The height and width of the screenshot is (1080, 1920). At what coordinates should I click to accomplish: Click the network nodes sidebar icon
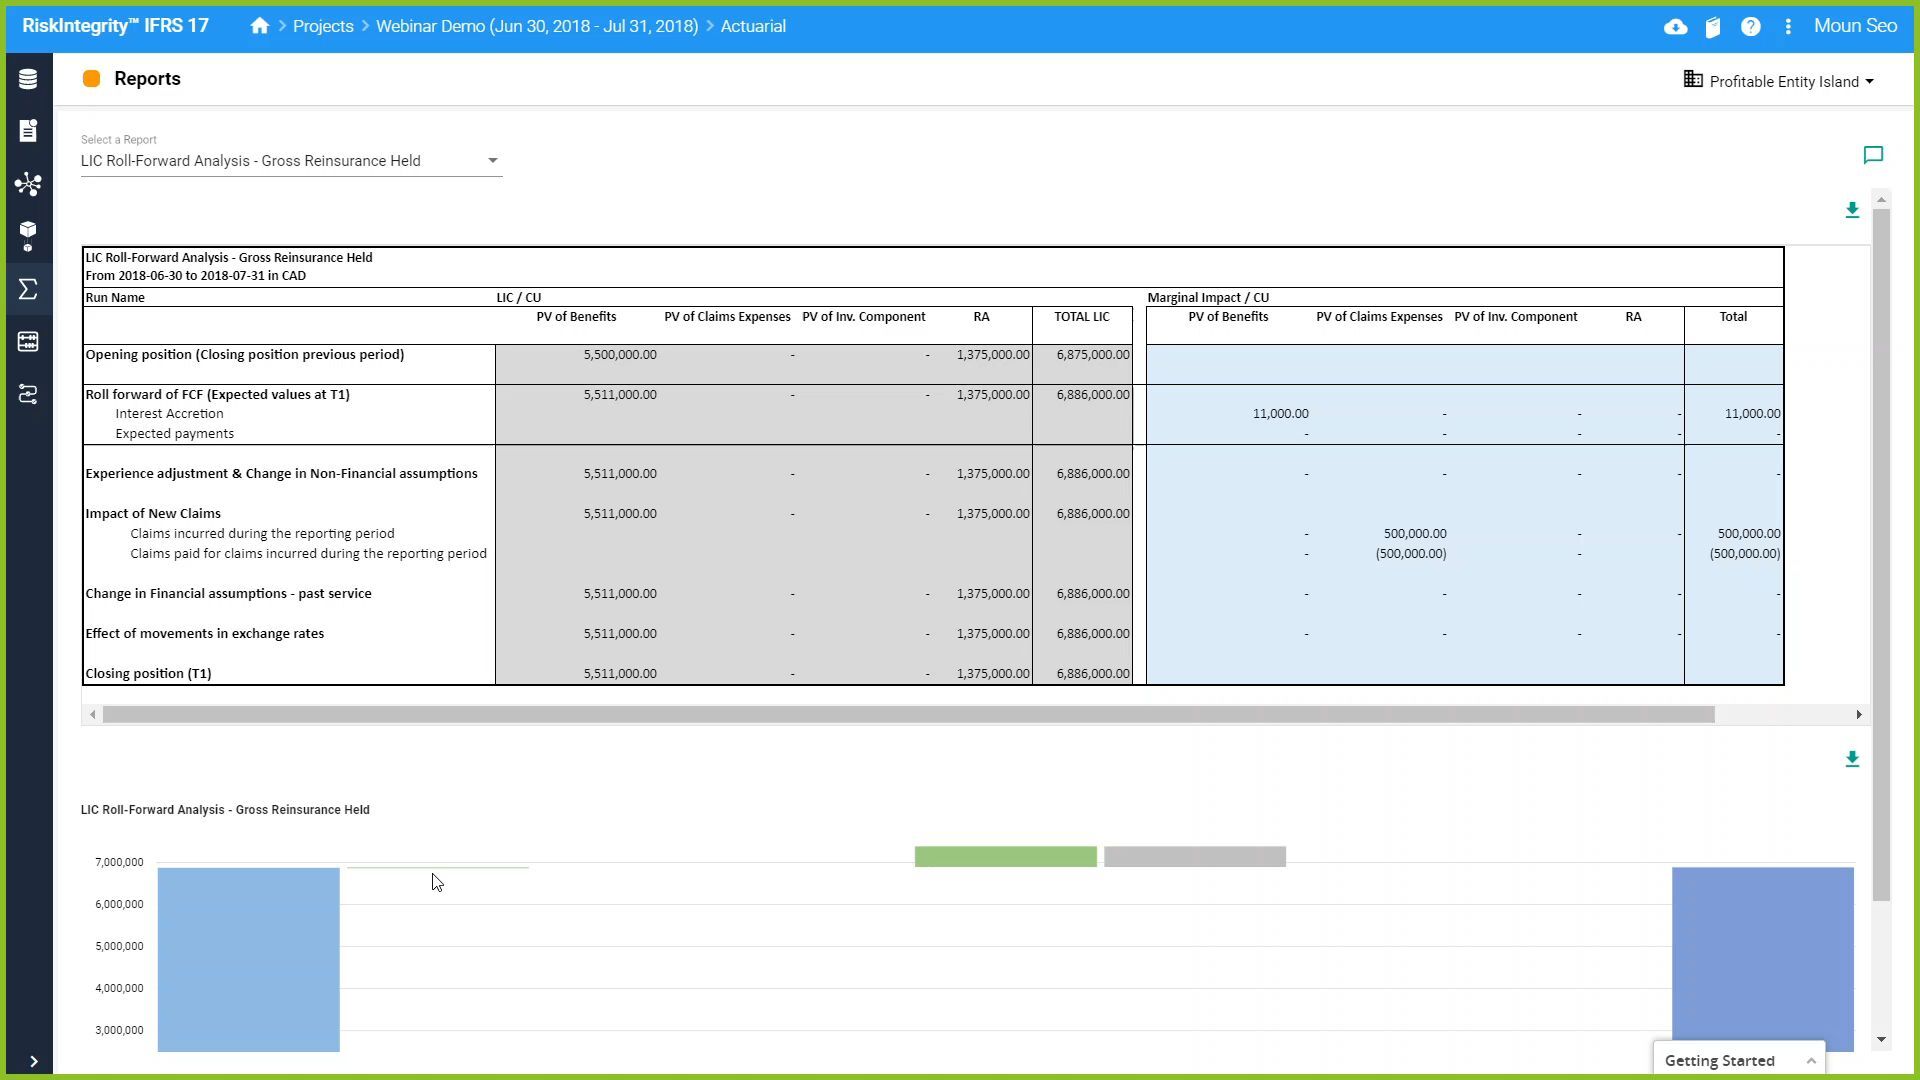pyautogui.click(x=28, y=184)
